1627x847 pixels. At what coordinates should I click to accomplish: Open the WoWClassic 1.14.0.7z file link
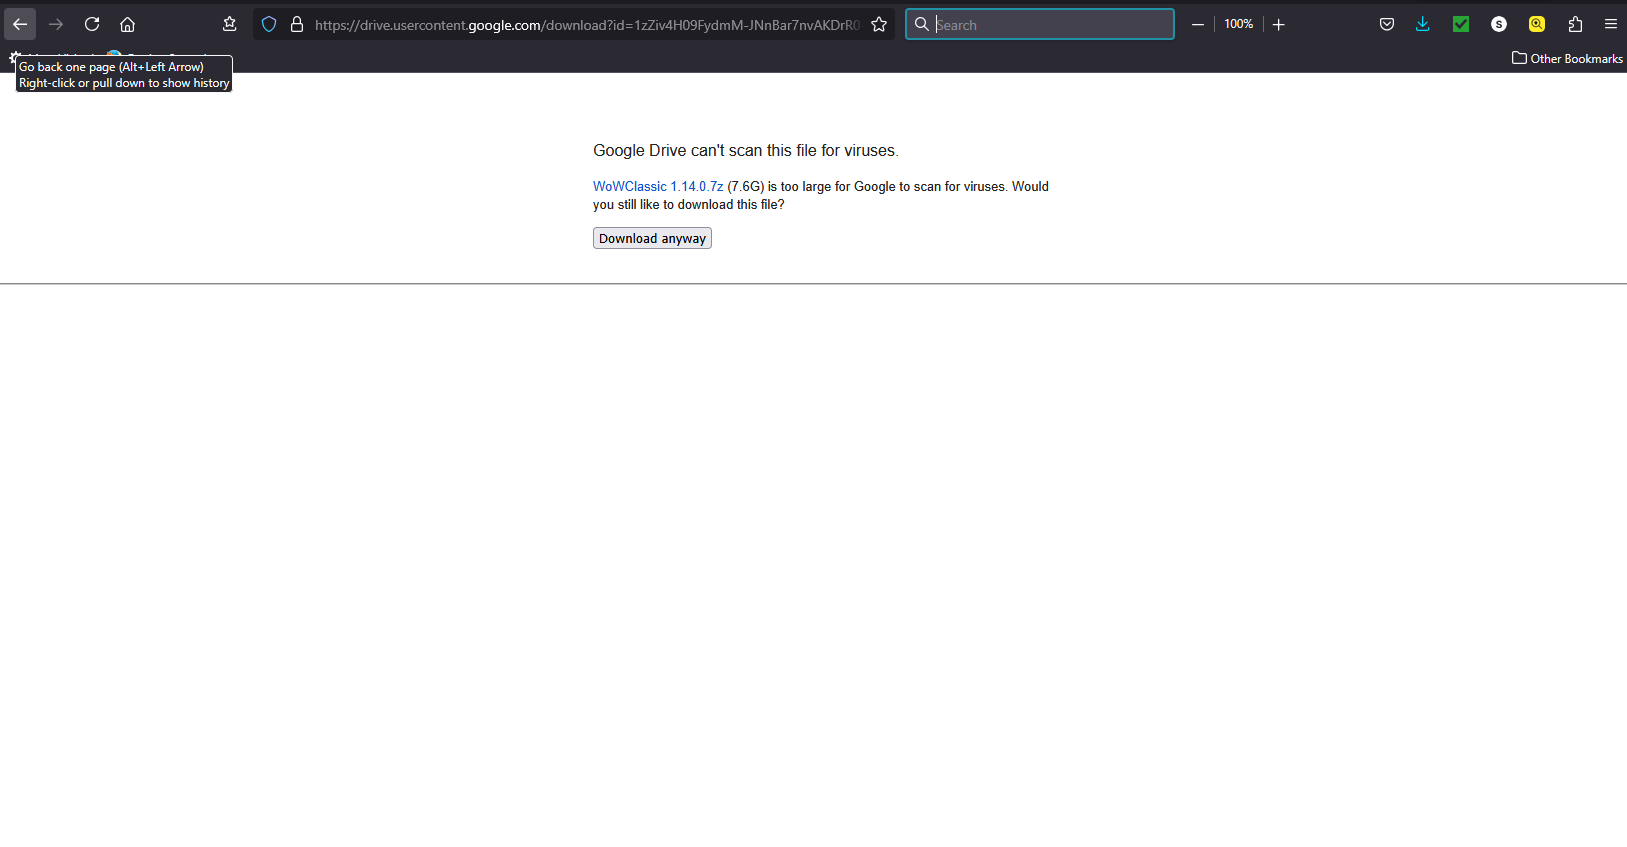pos(658,186)
